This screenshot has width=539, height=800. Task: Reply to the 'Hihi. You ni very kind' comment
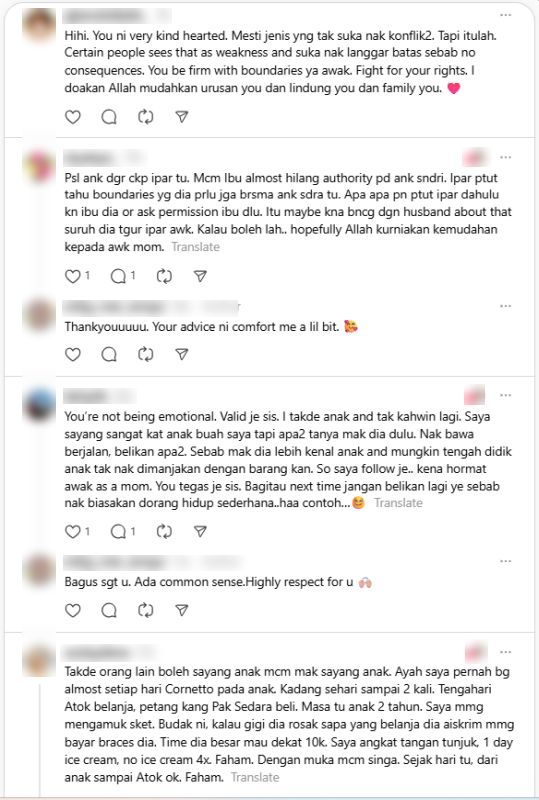[109, 117]
